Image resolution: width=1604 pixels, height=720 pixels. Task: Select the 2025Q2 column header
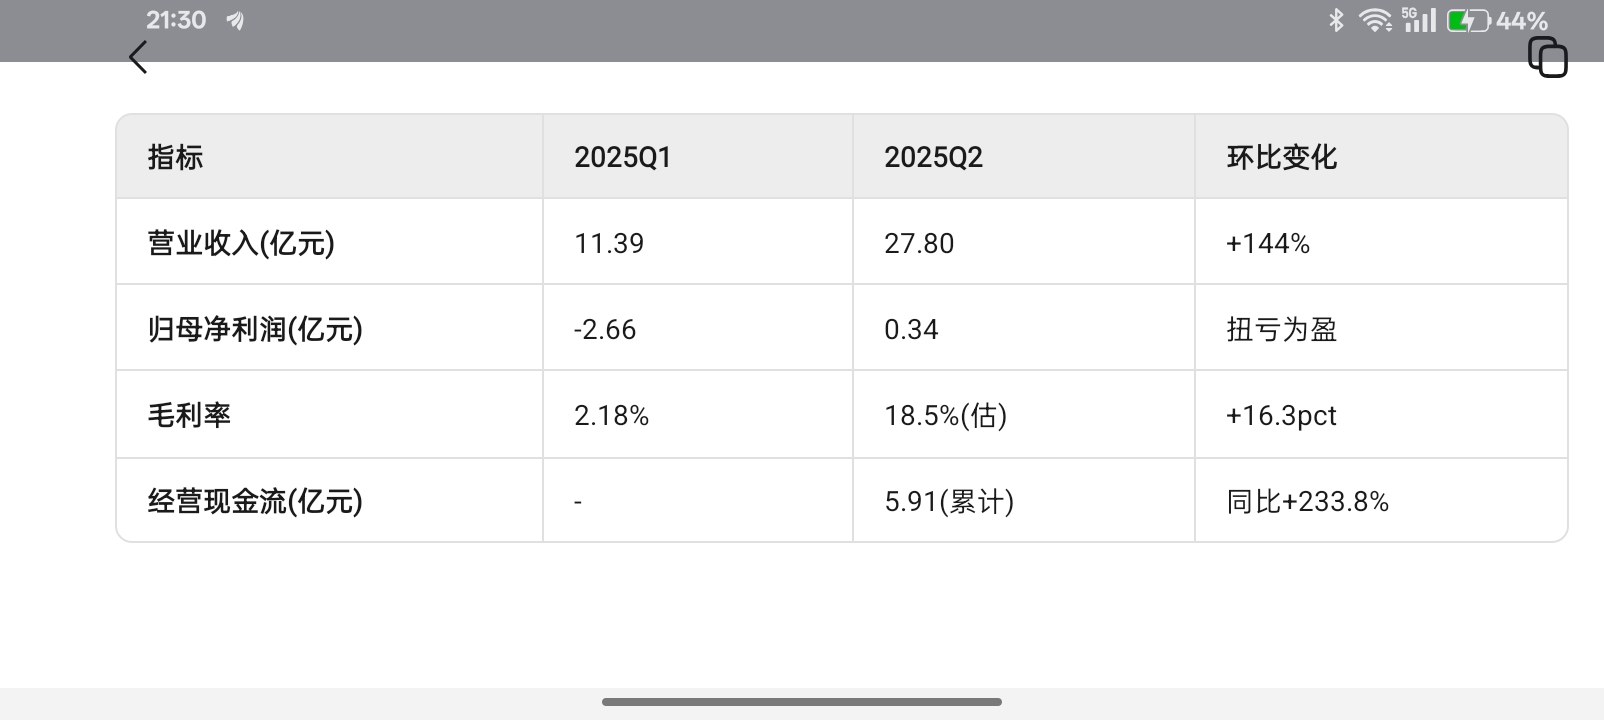point(933,157)
